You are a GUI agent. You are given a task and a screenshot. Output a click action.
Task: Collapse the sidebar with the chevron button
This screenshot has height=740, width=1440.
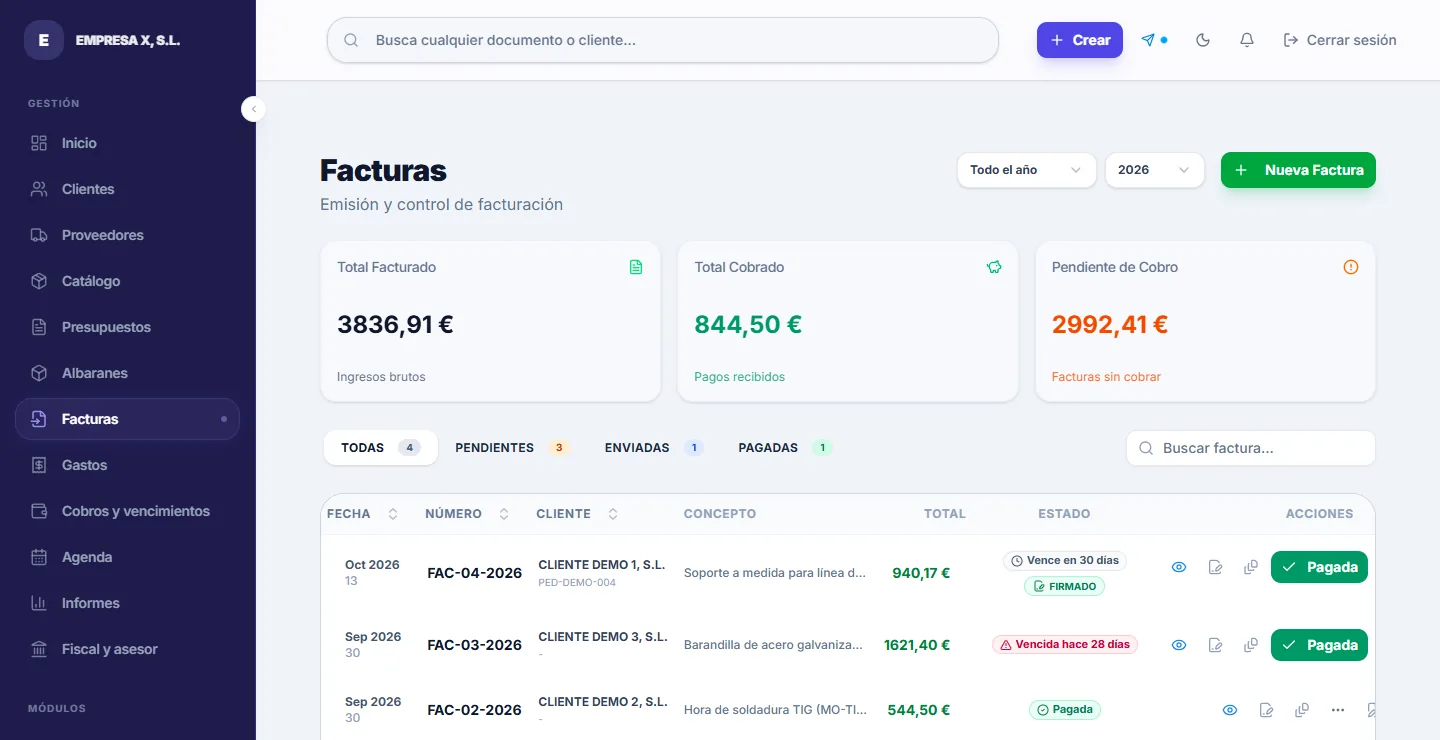tap(254, 109)
